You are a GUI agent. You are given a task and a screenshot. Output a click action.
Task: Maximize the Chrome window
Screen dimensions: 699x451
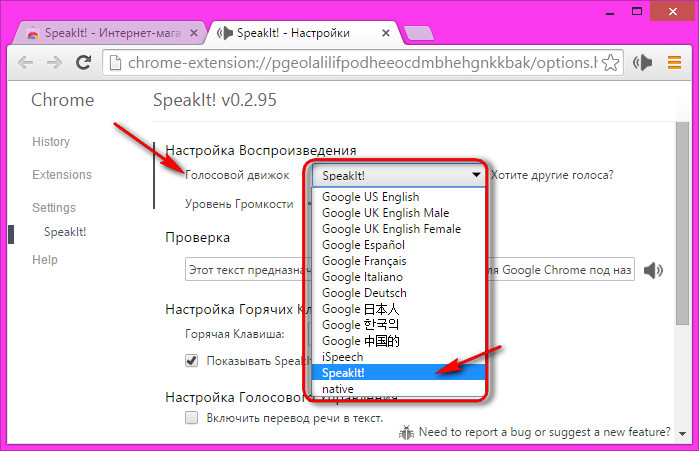(637, 12)
